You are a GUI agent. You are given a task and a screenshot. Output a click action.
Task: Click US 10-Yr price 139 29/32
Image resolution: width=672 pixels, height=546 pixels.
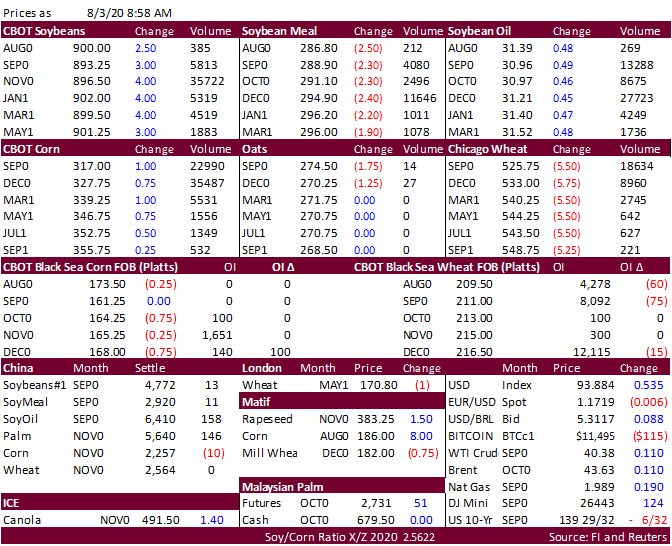tap(586, 520)
